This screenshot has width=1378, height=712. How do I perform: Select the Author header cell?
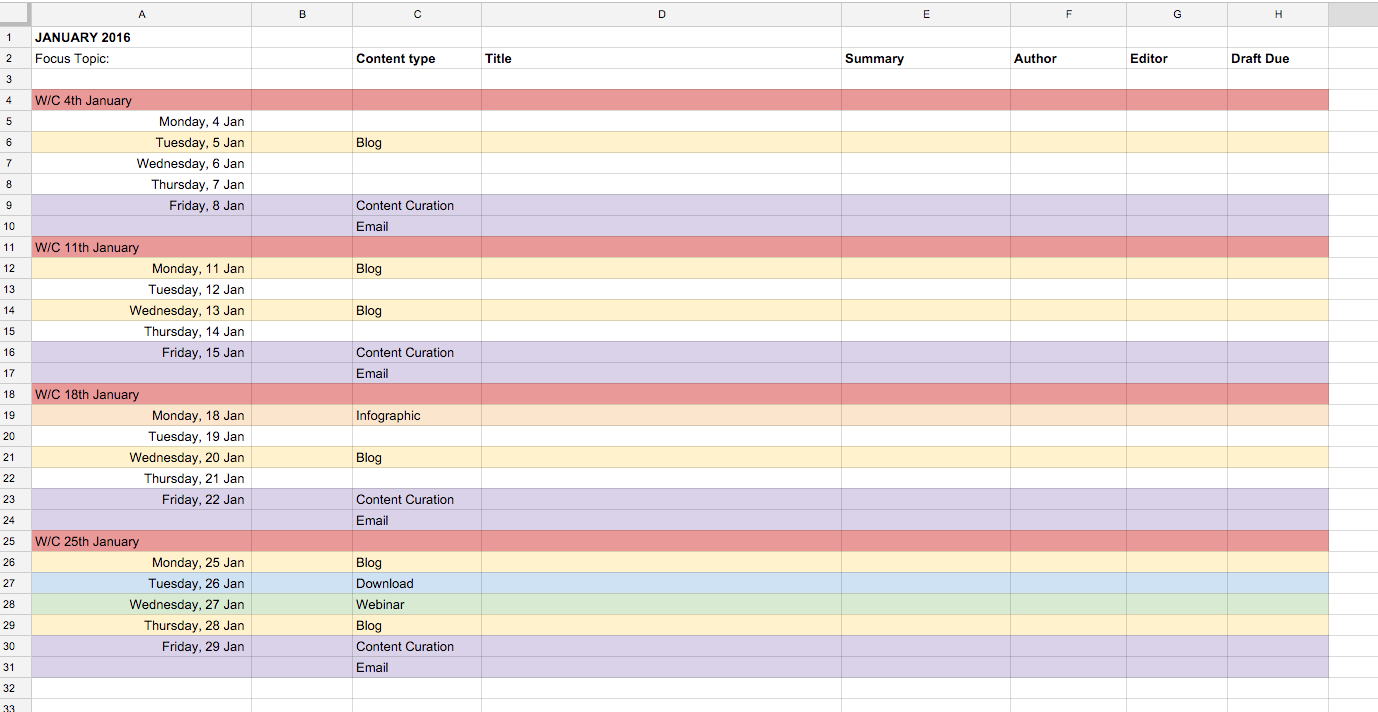pos(1068,59)
